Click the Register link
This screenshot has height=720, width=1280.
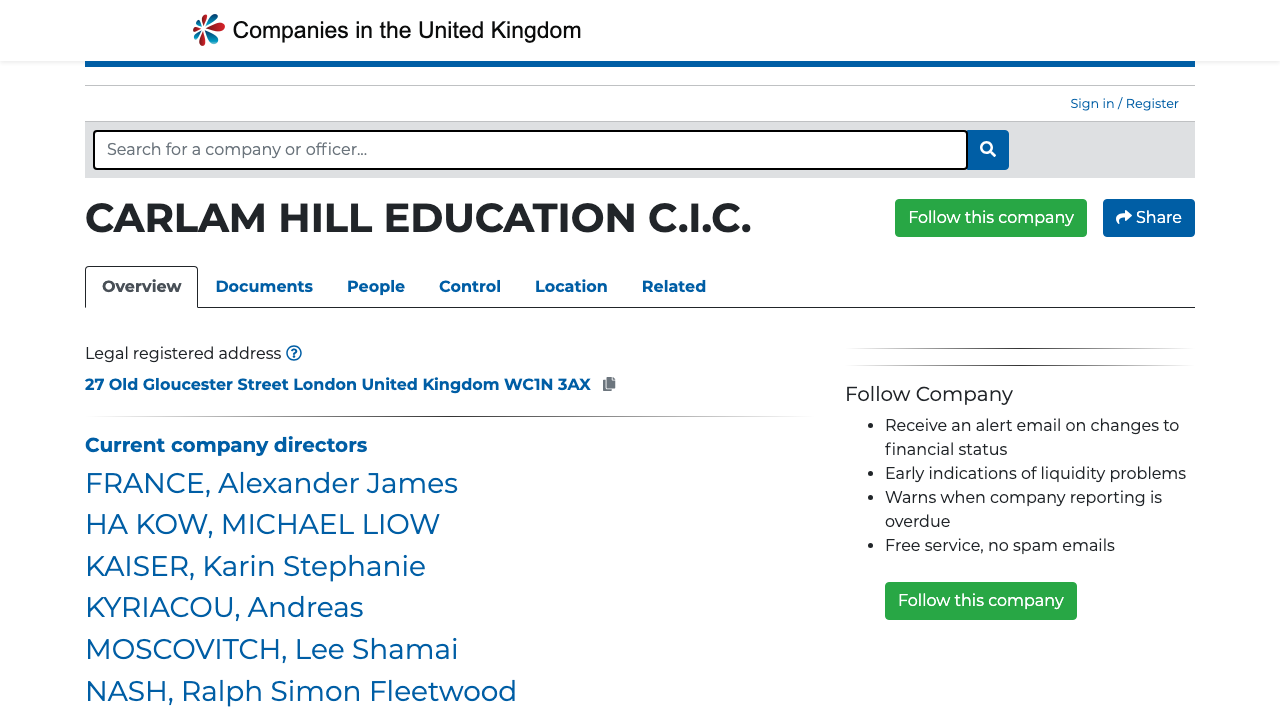click(1151, 103)
